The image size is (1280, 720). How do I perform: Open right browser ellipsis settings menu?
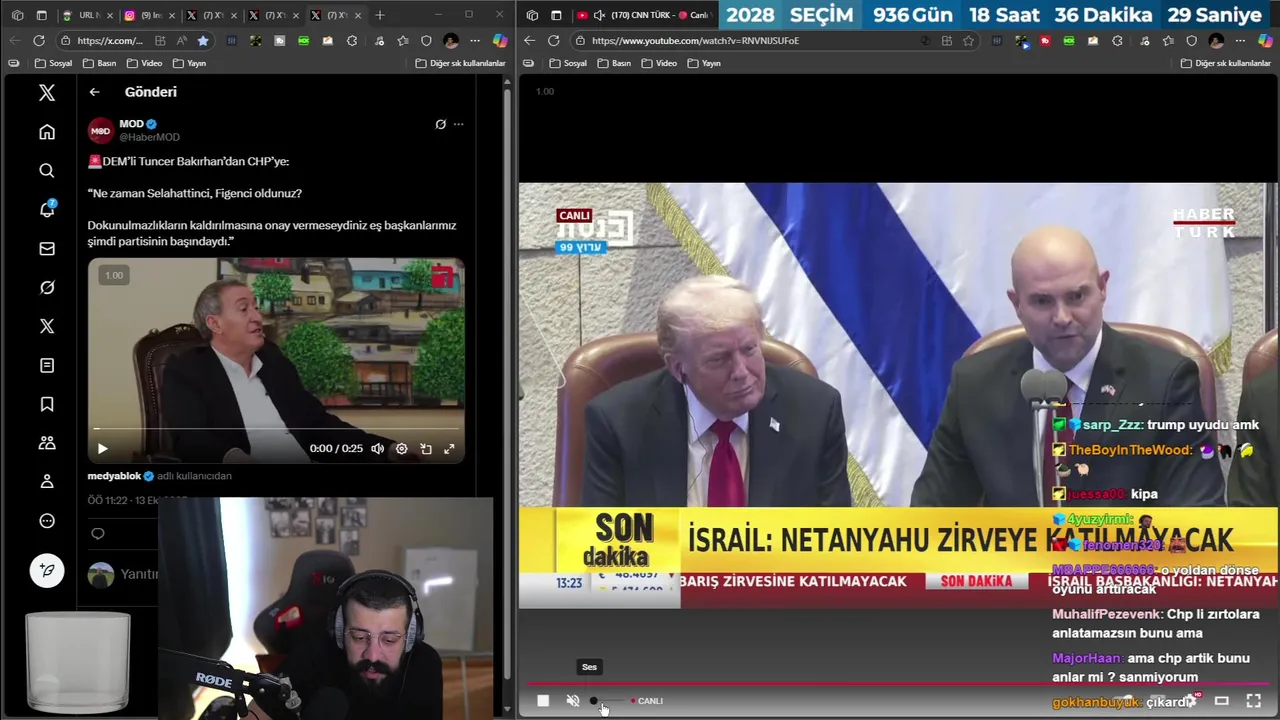pyautogui.click(x=1240, y=41)
